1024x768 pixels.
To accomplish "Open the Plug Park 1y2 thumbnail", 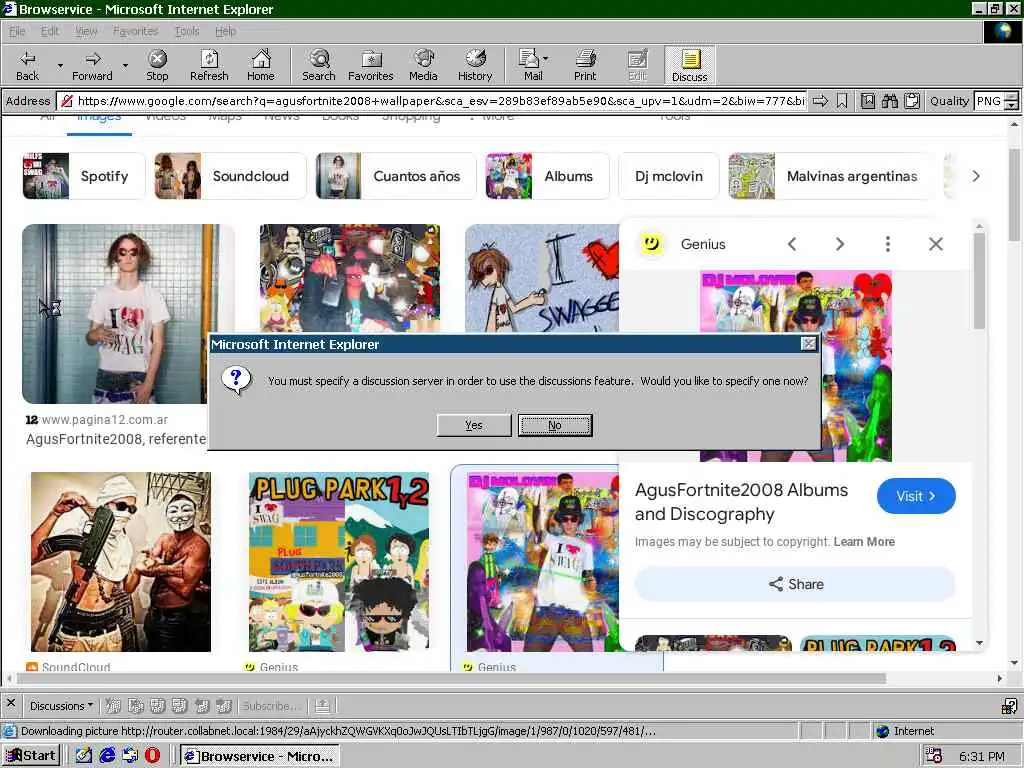I will click(x=340, y=562).
